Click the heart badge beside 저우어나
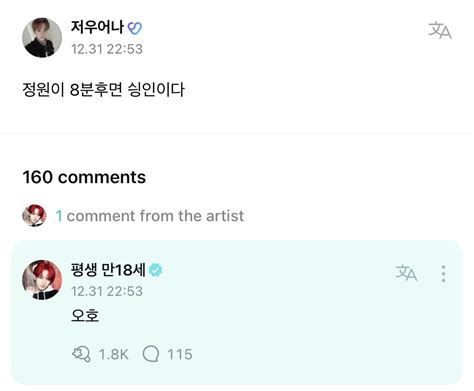 click(x=135, y=28)
